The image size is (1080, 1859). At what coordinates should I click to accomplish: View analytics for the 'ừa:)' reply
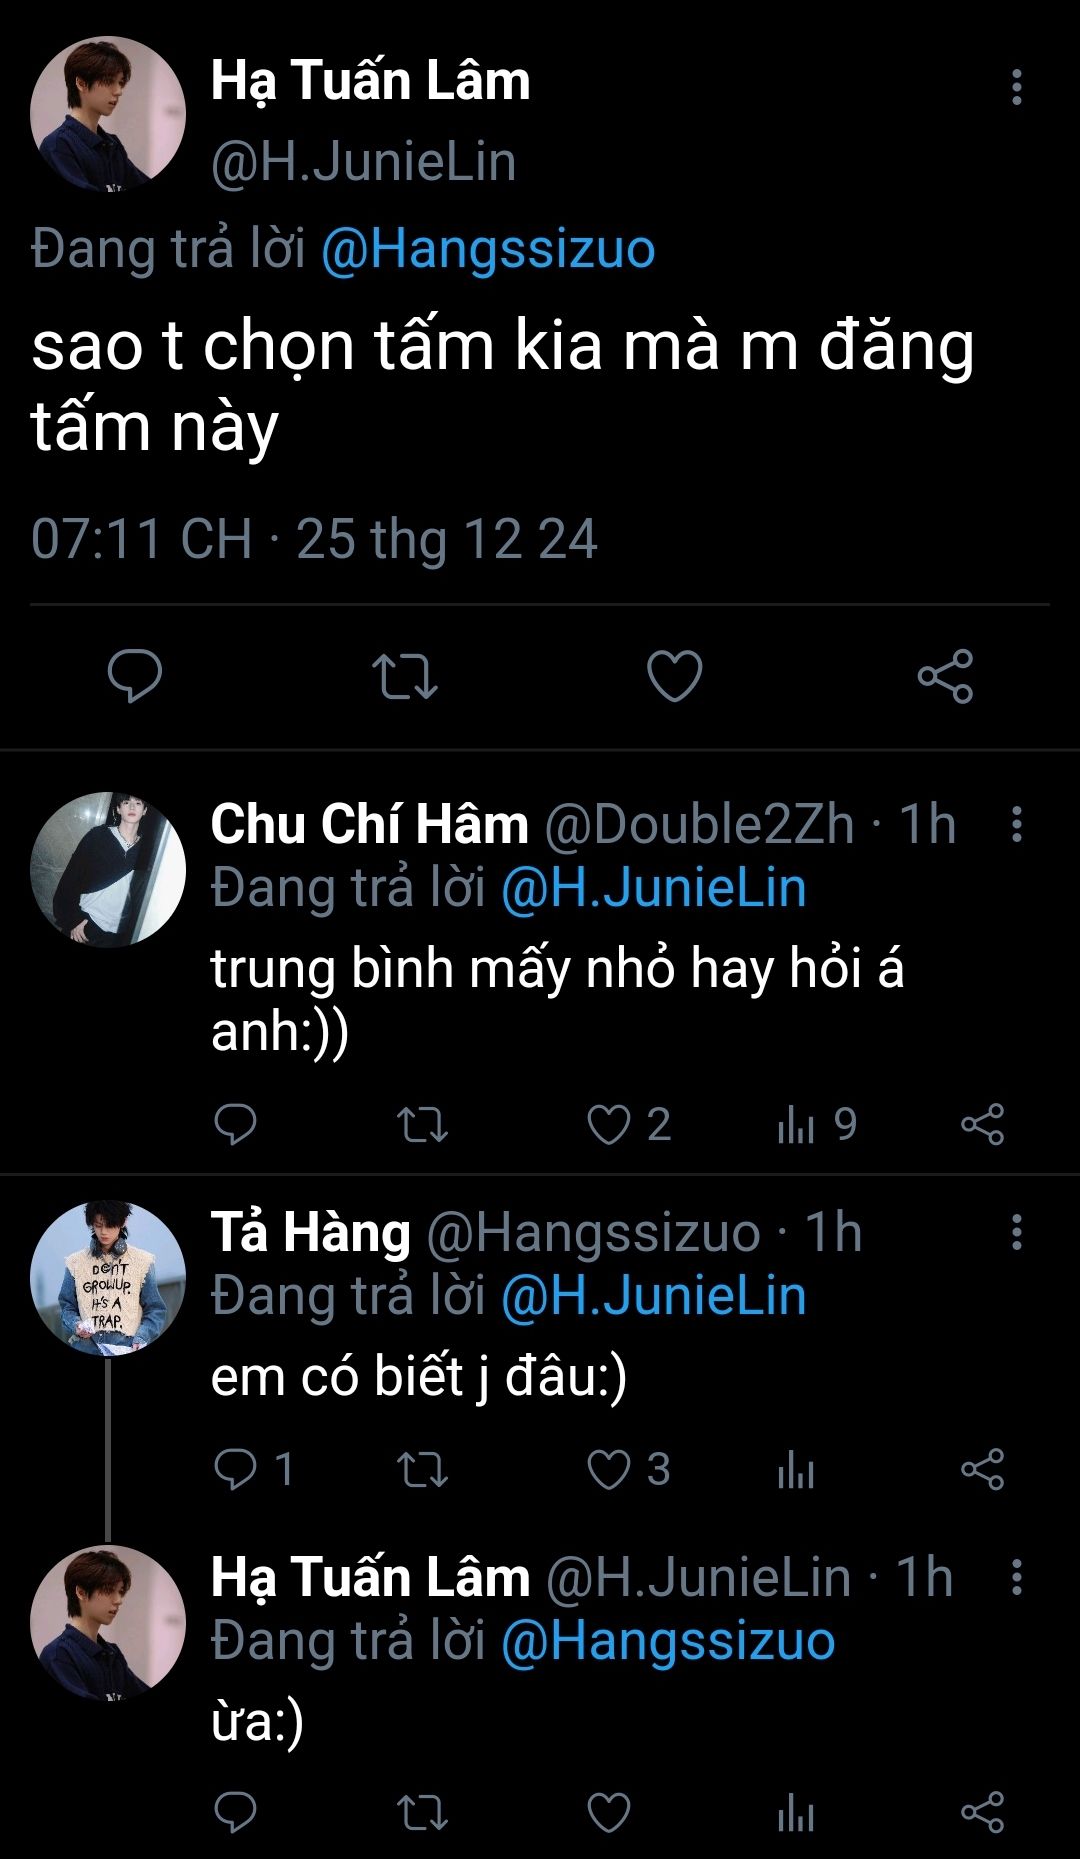(x=796, y=1814)
